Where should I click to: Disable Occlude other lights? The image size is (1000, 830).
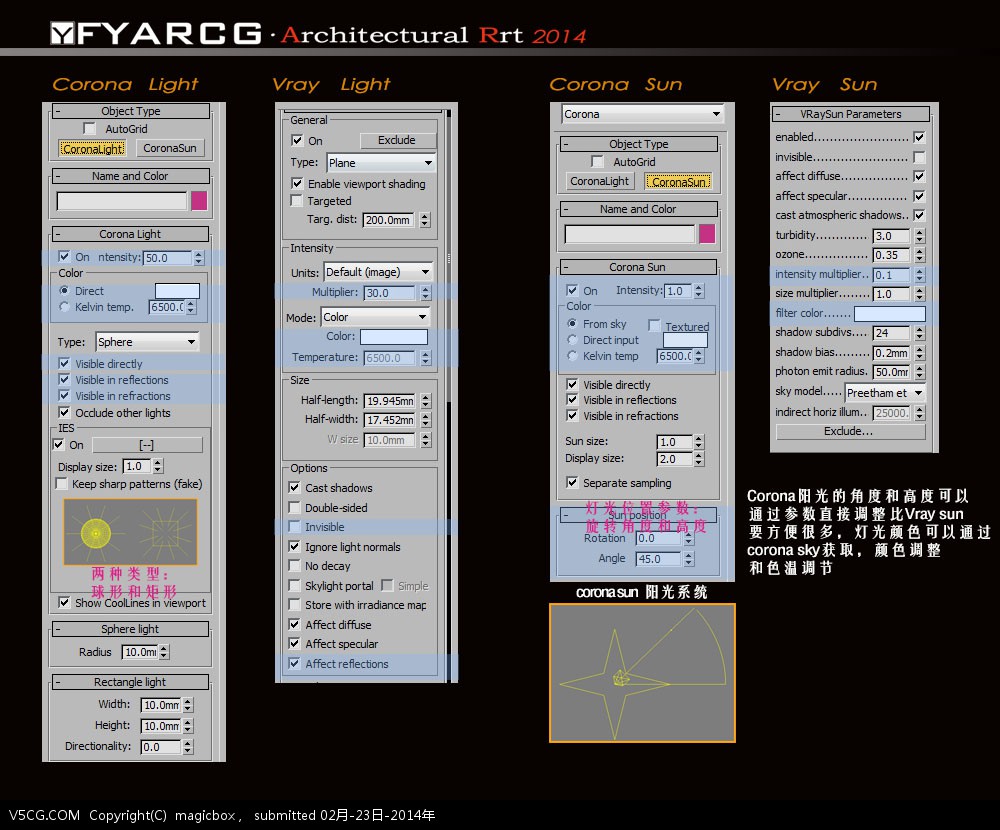click(x=64, y=412)
